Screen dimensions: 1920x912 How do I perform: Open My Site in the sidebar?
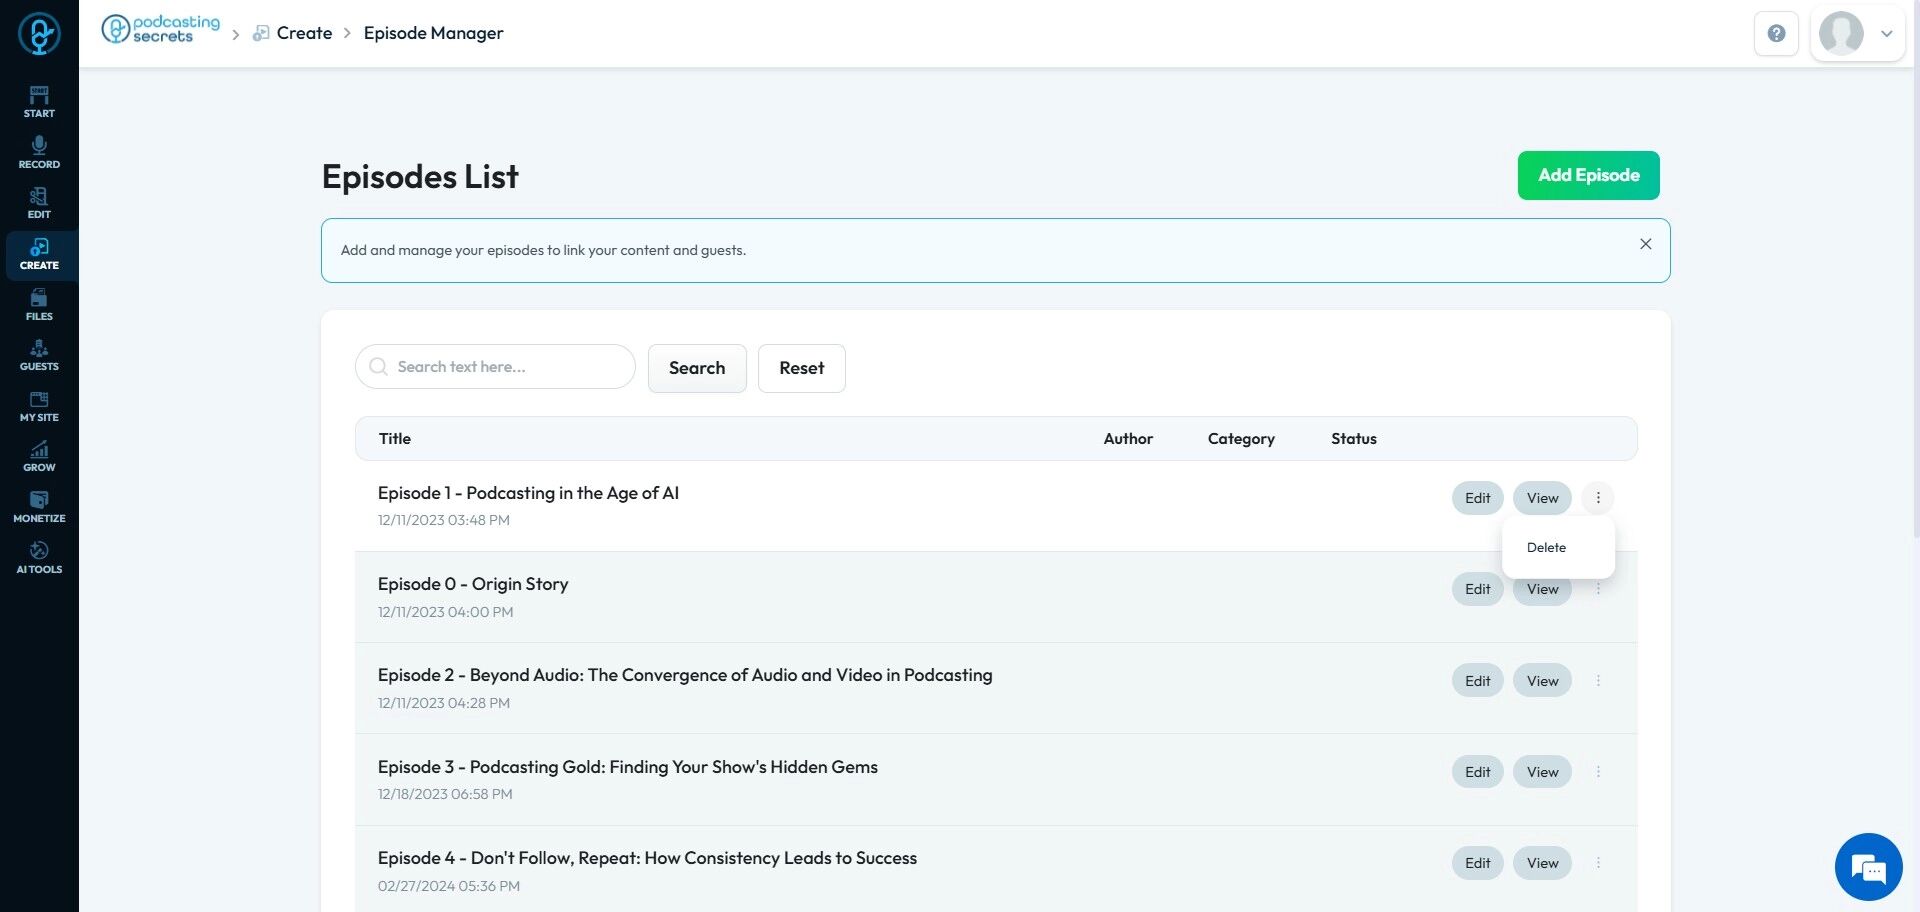(x=39, y=406)
